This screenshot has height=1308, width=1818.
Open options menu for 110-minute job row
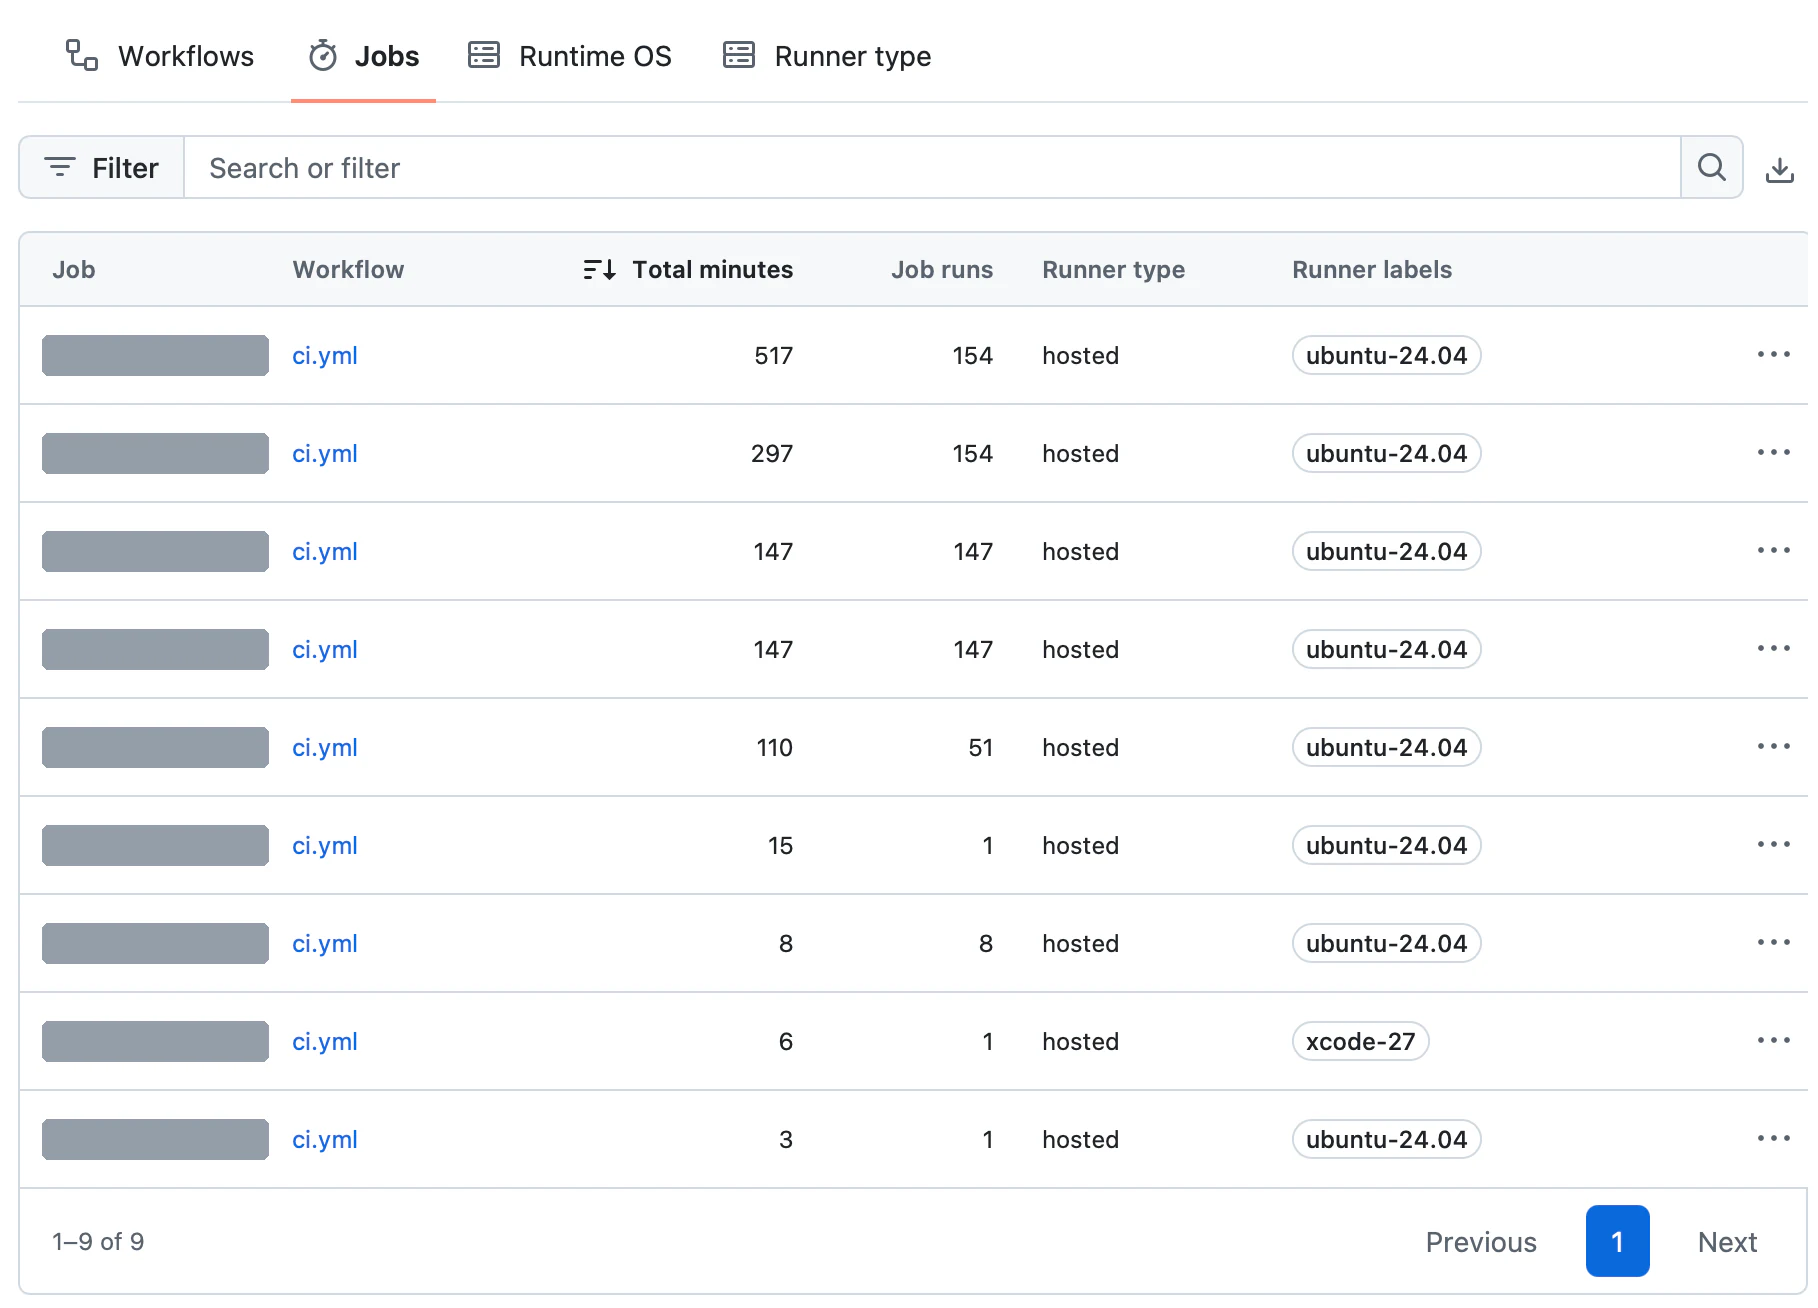pos(1773,747)
